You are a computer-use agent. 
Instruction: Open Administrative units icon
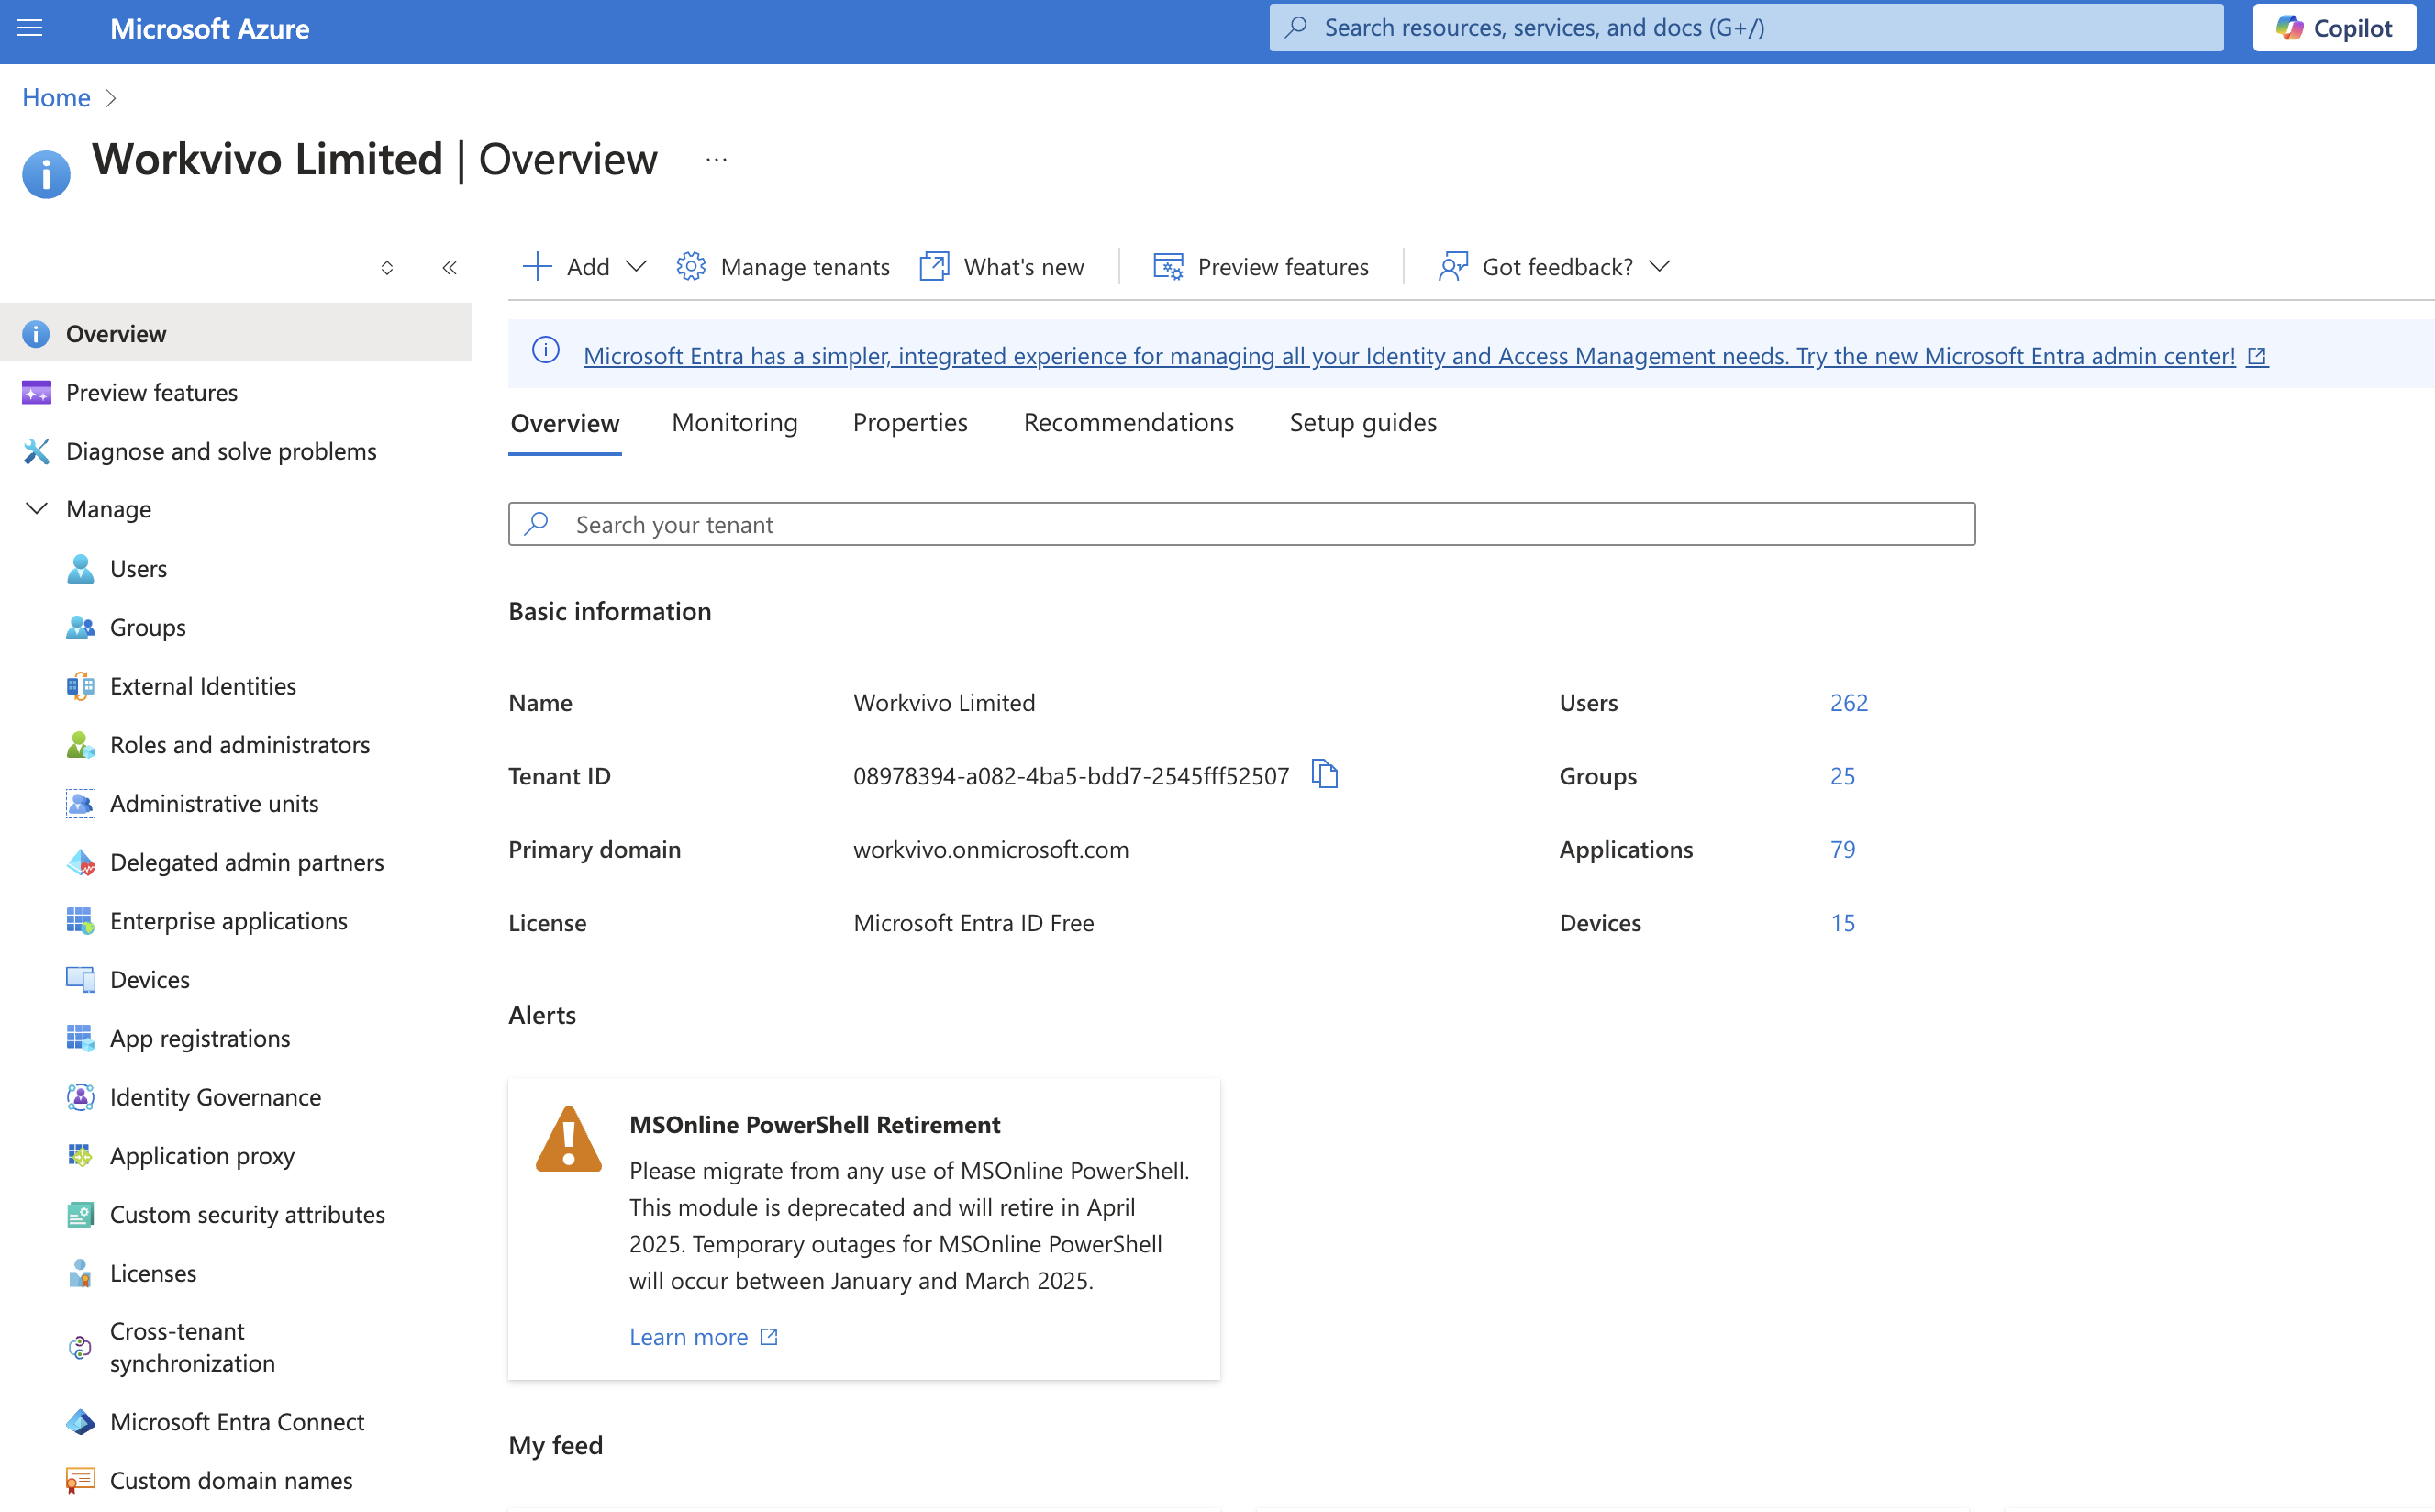point(80,803)
